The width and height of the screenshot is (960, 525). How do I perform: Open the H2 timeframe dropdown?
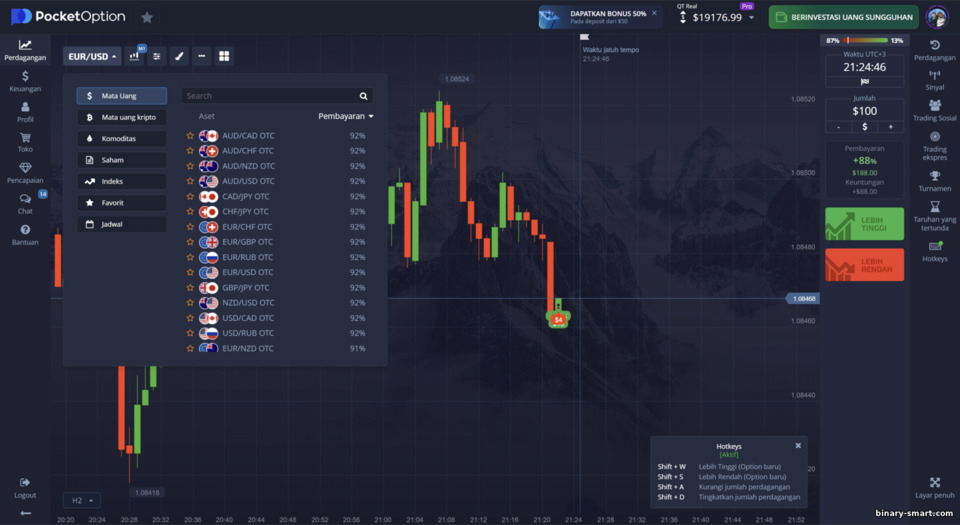82,500
